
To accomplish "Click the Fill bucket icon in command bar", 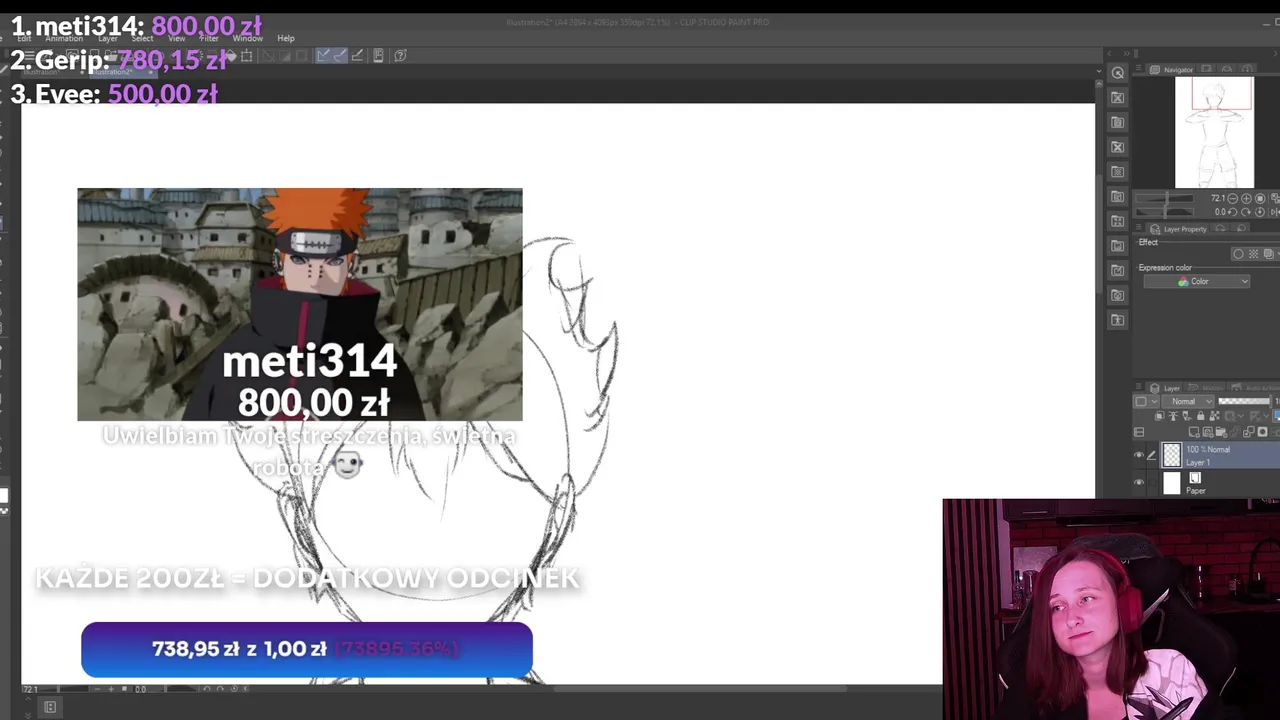I will click(x=231, y=56).
